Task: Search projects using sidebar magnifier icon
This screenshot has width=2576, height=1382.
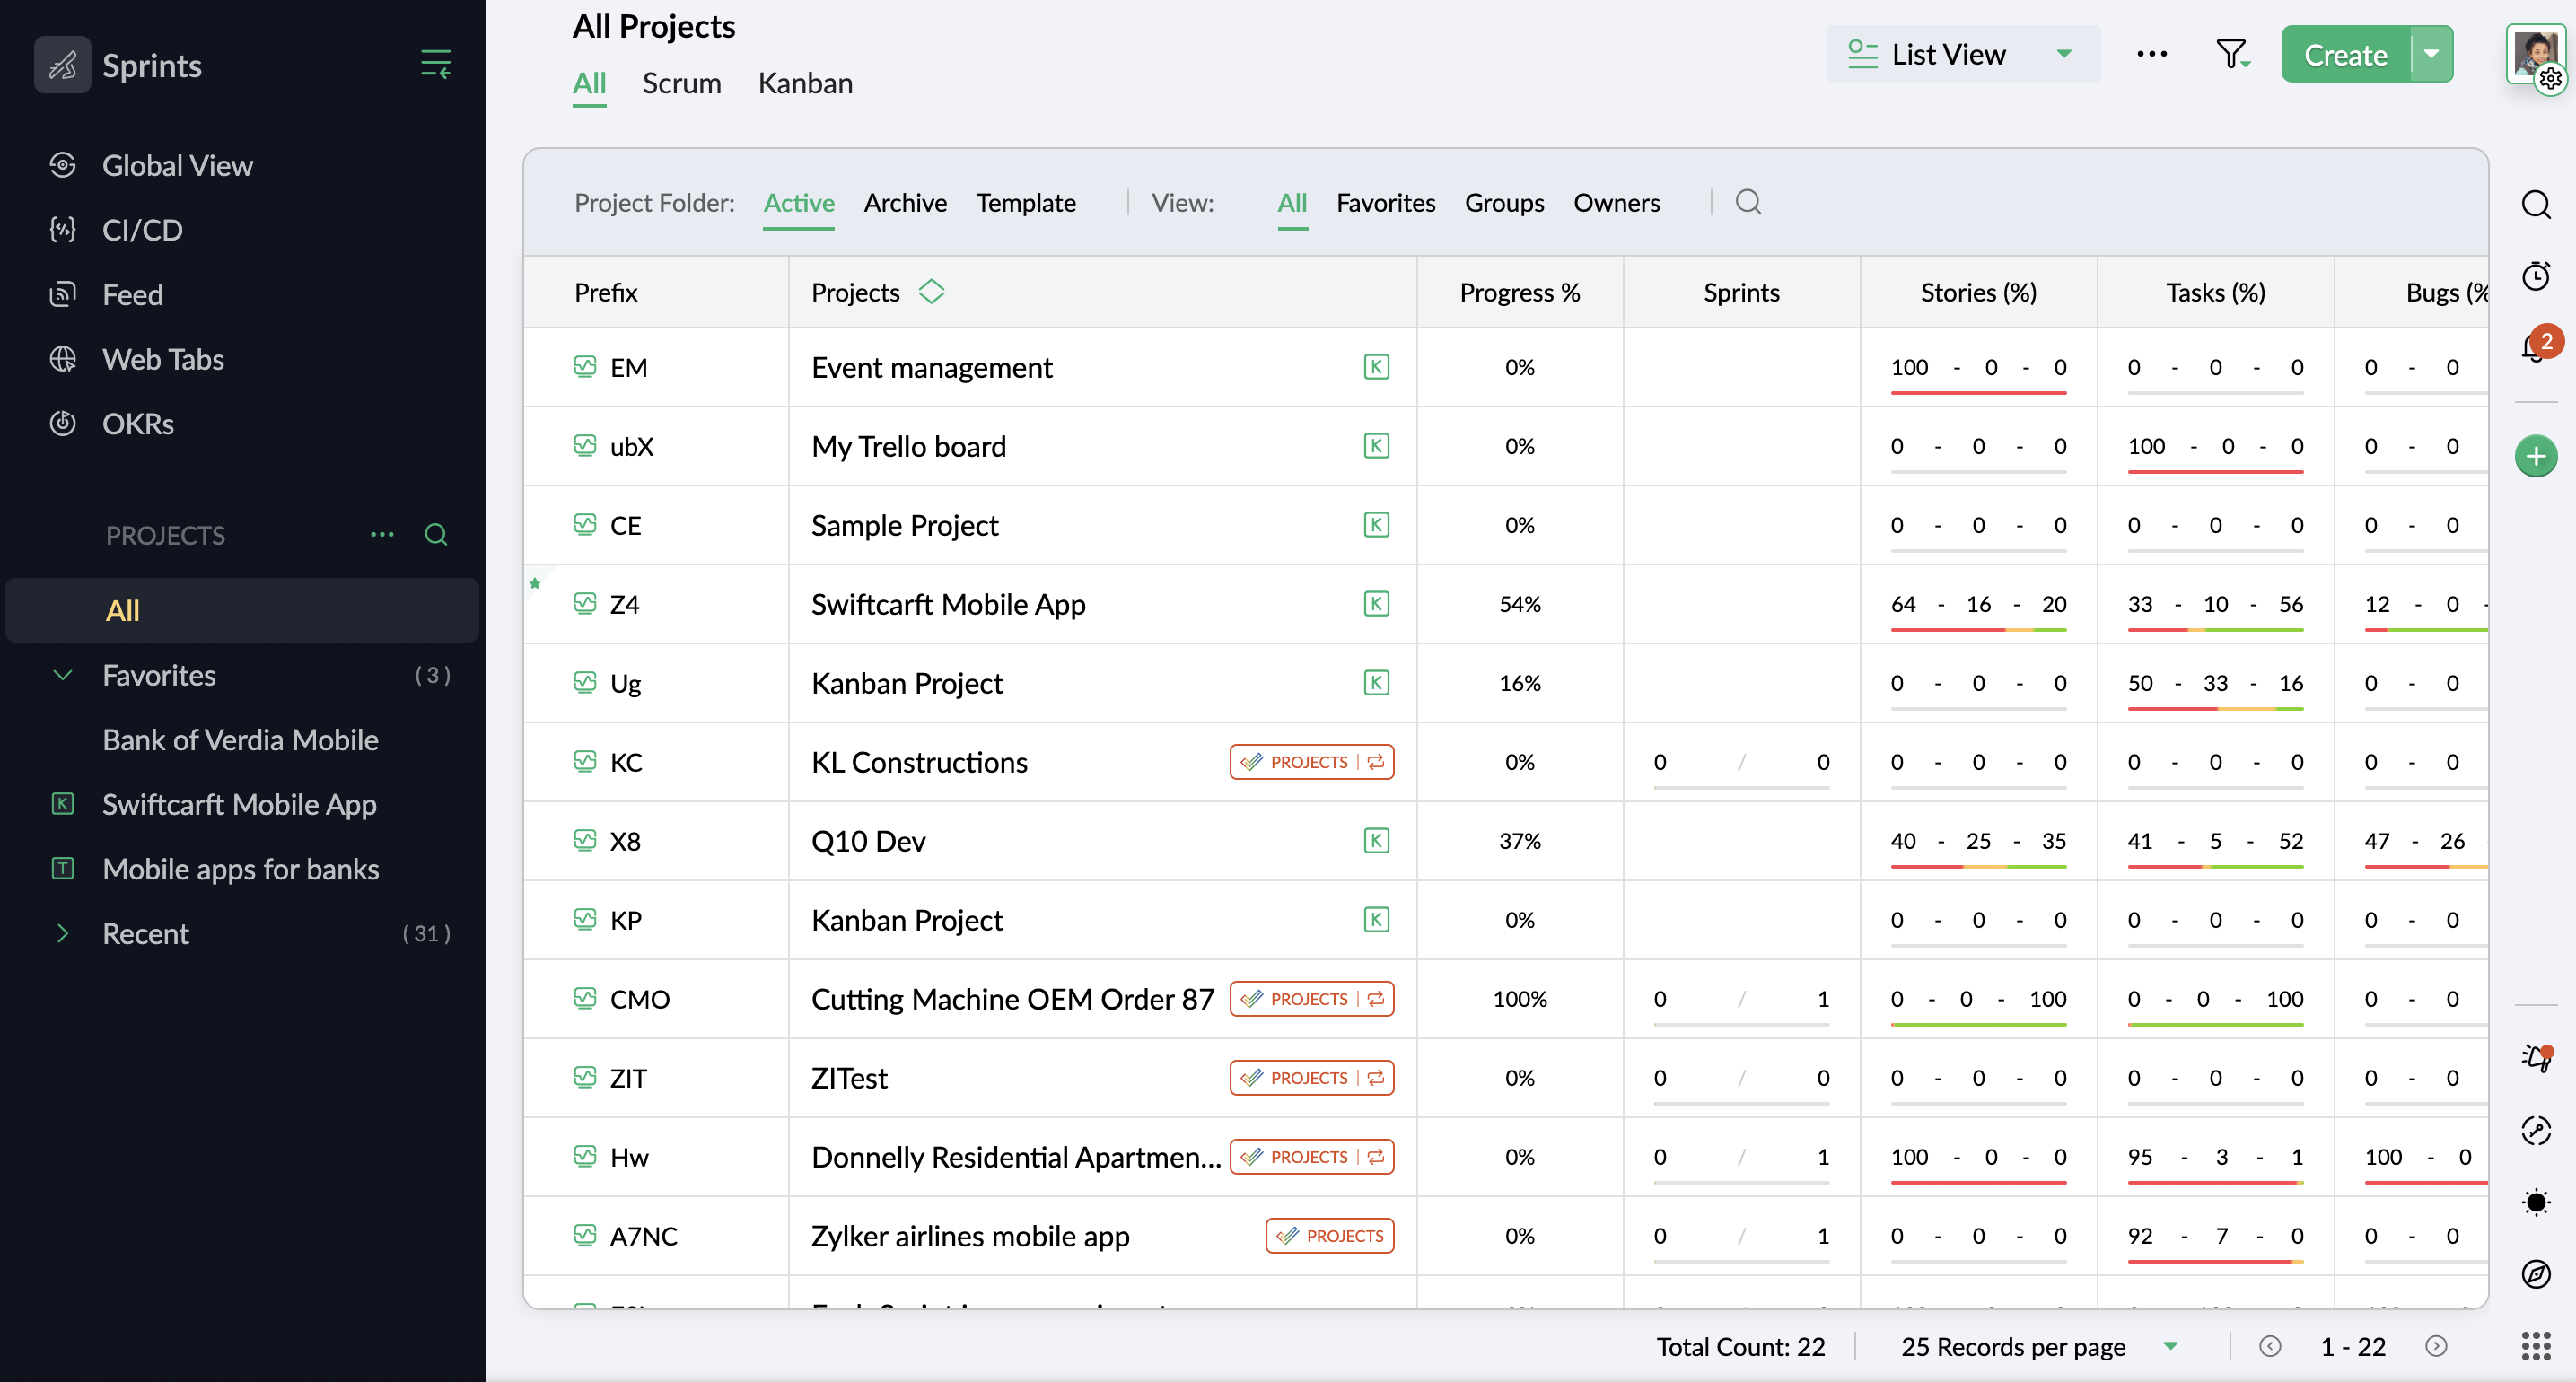Action: click(x=436, y=535)
